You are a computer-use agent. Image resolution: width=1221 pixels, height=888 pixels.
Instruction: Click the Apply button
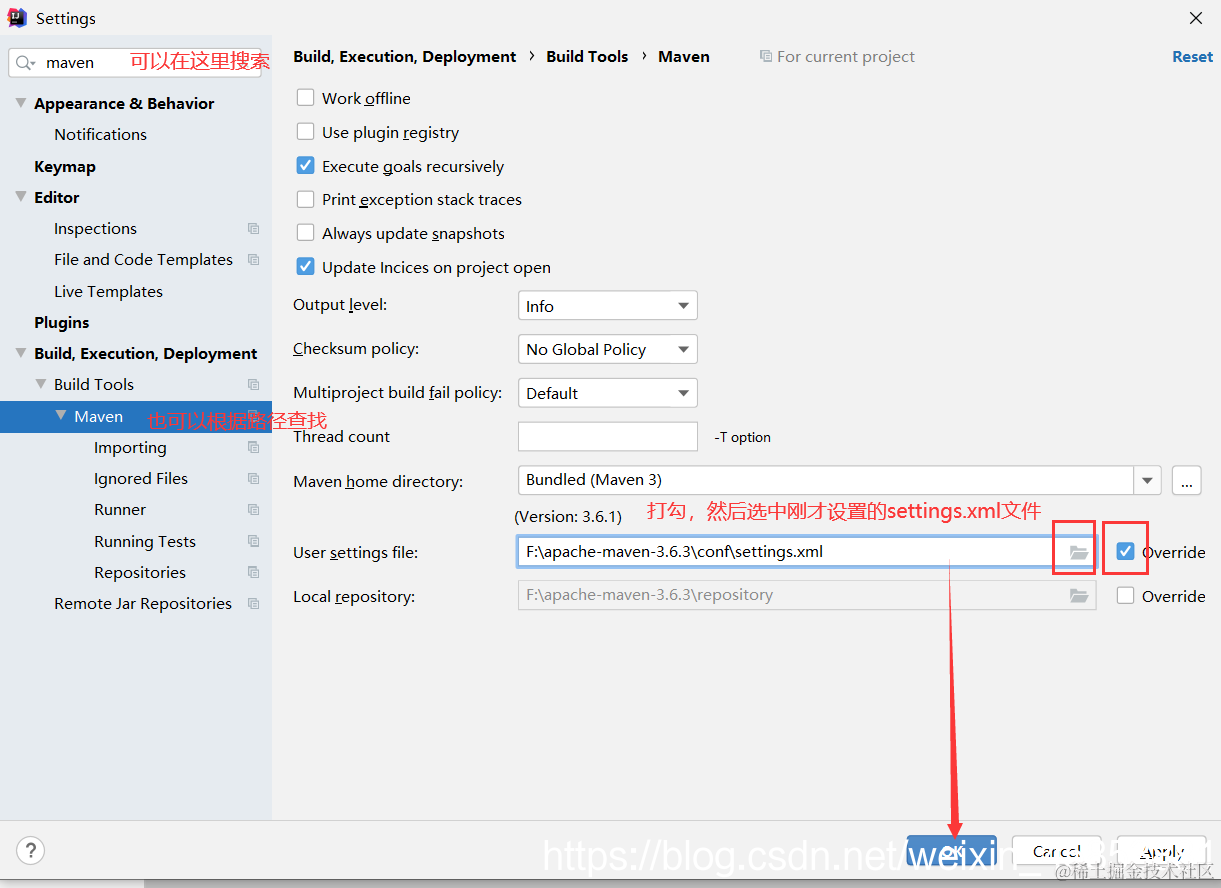click(1161, 851)
